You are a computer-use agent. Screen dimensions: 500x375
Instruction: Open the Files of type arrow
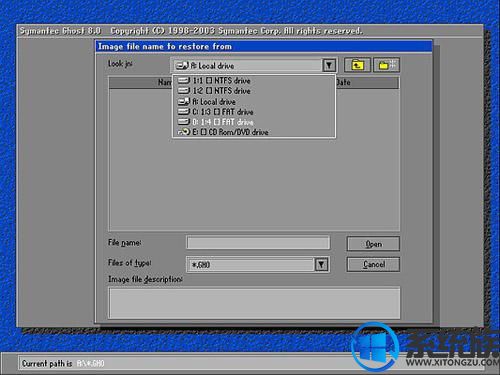coord(321,265)
